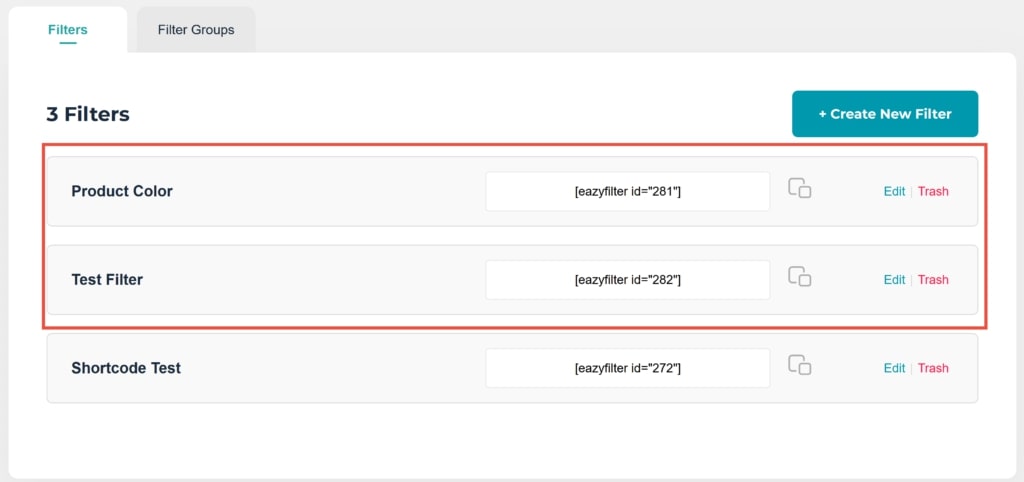
Task: Edit the Product Color filter
Action: pyautogui.click(x=894, y=191)
